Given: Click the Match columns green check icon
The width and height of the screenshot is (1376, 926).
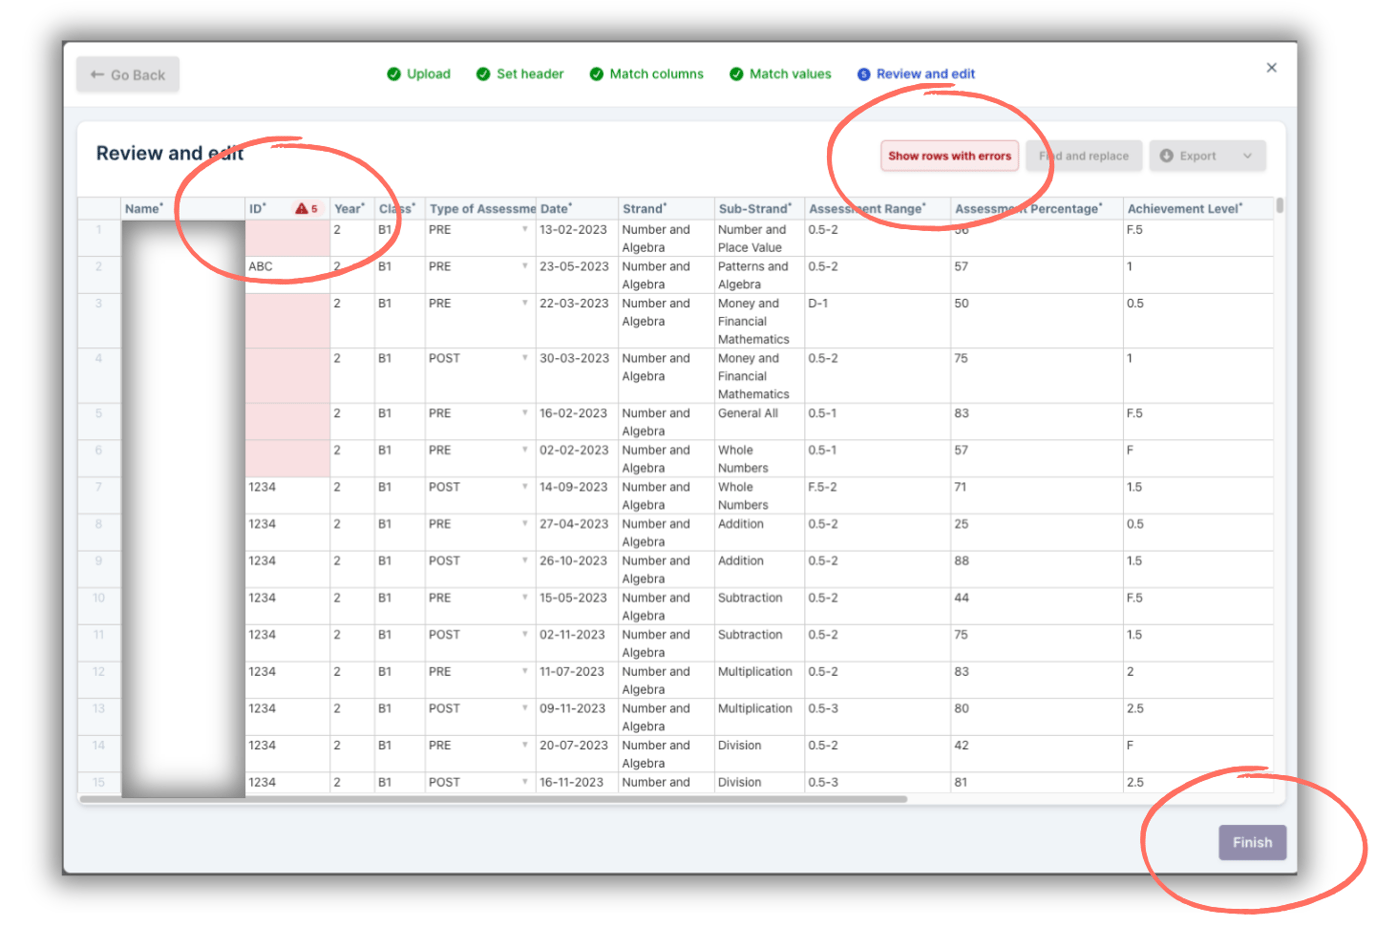Looking at the screenshot, I should tap(596, 74).
